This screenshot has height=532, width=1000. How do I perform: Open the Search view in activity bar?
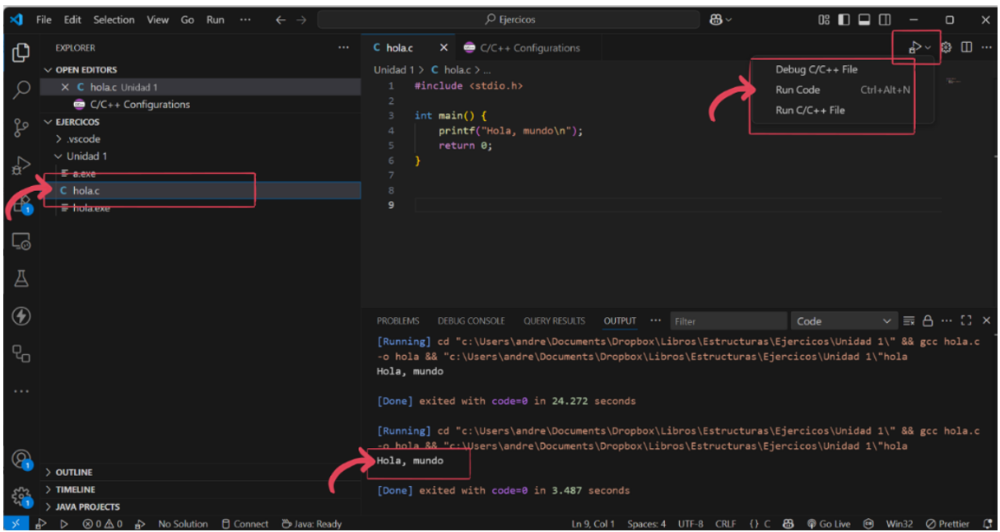21,91
